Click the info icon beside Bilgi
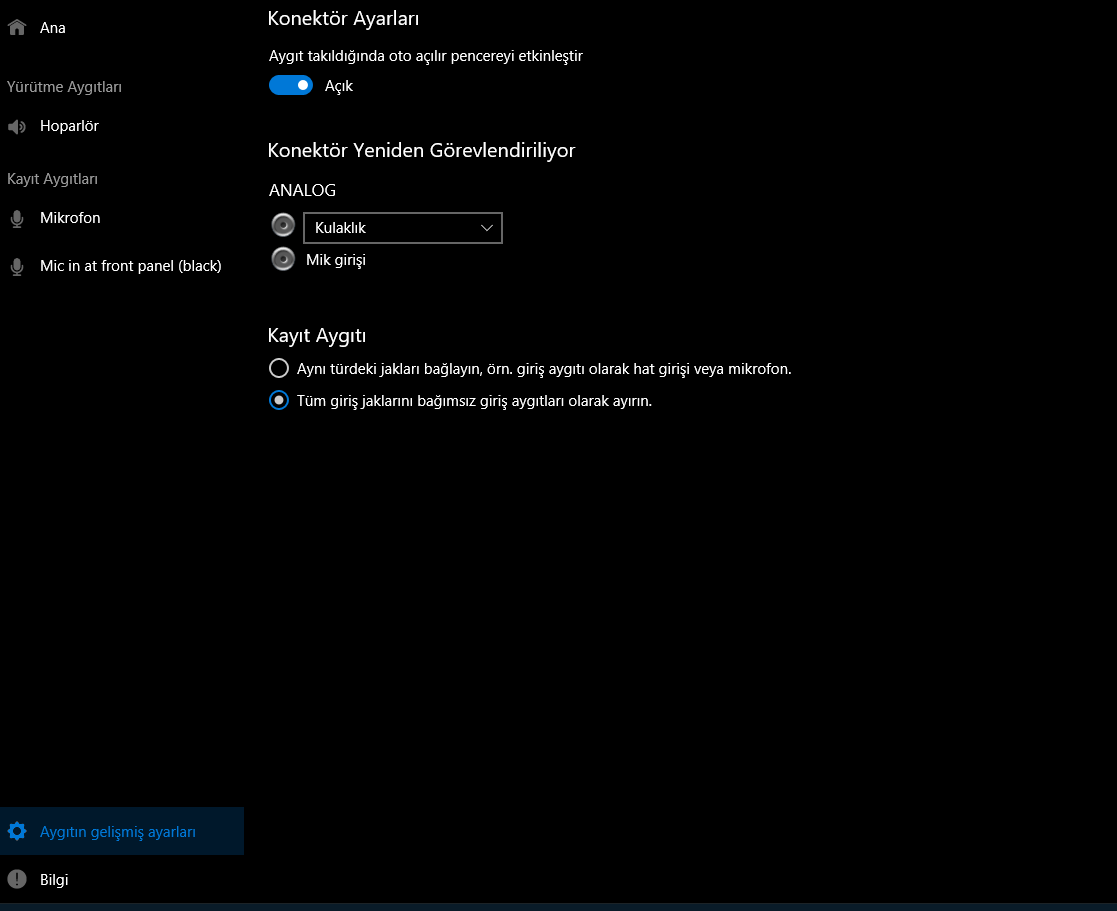 tap(17, 879)
